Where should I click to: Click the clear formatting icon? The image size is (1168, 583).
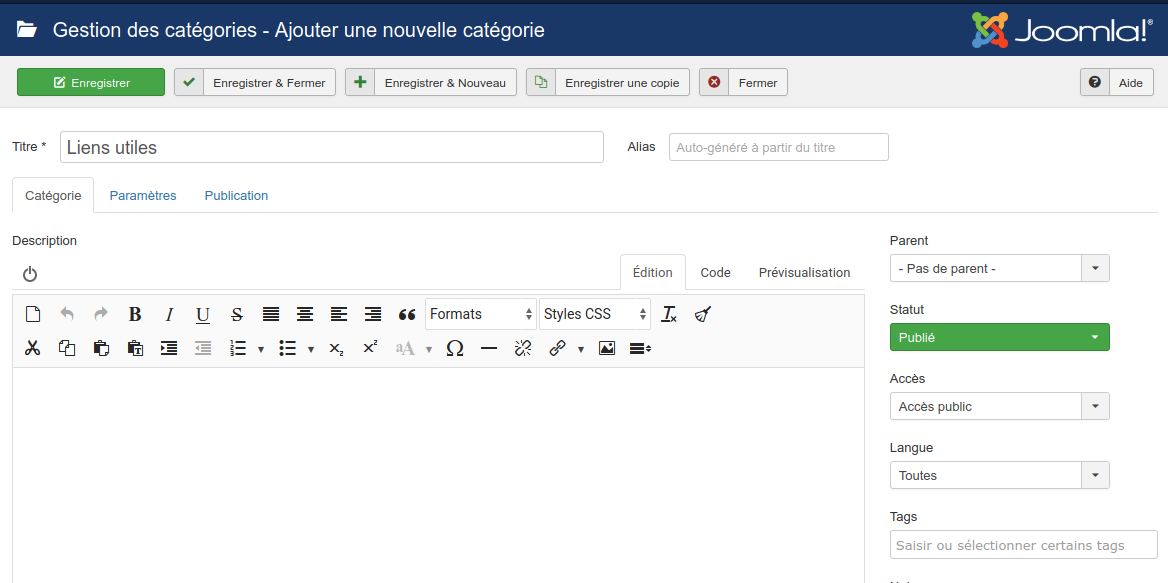pos(668,314)
